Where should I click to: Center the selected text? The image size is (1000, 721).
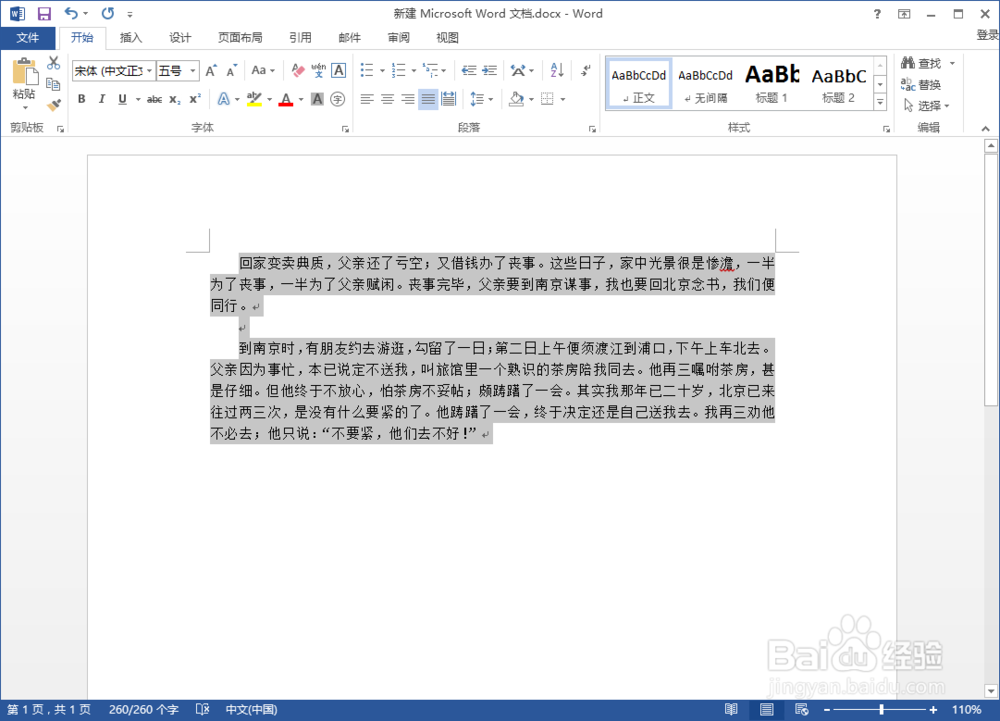click(387, 99)
